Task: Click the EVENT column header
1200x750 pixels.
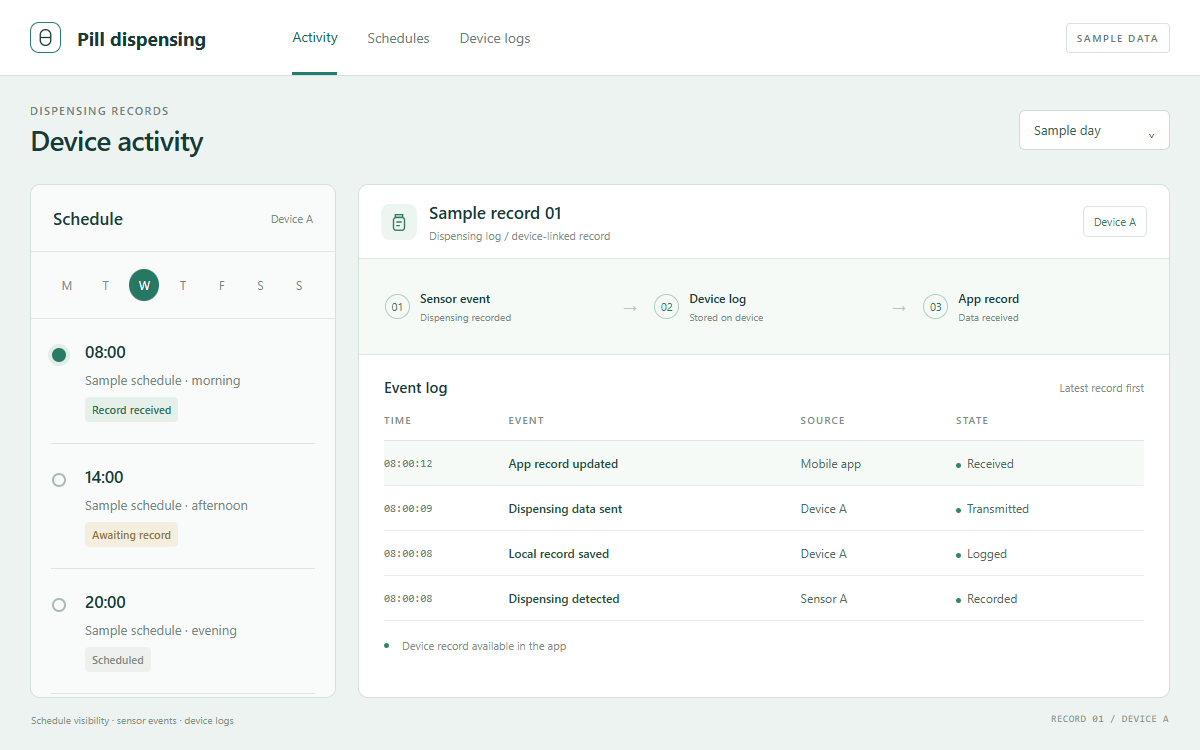Action: click(526, 421)
